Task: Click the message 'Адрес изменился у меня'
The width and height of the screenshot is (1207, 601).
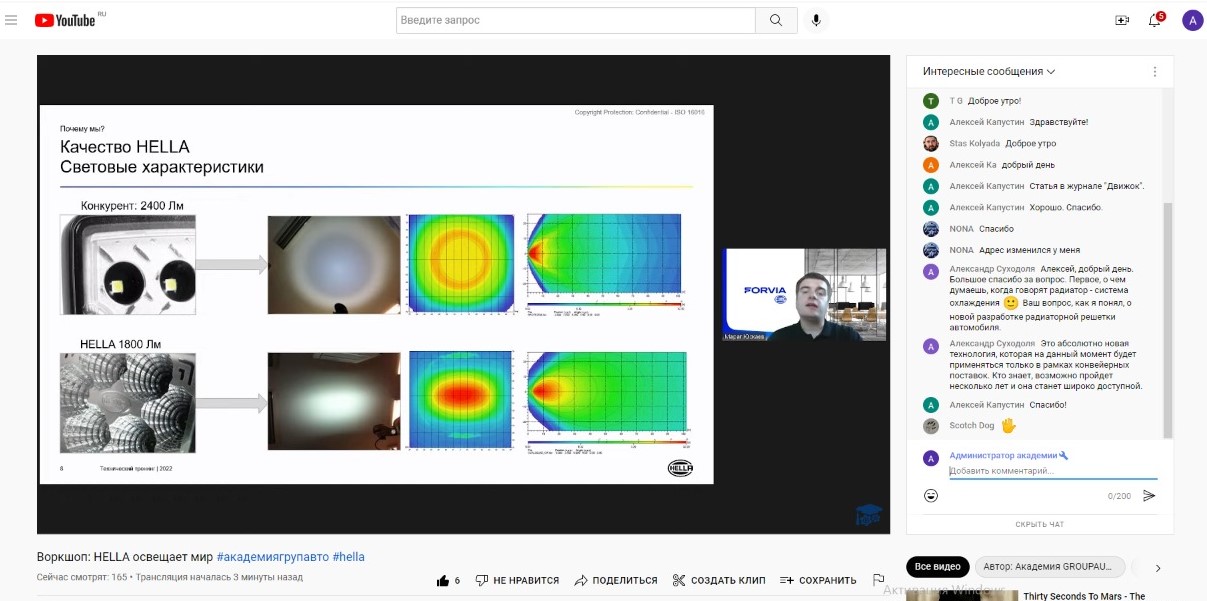Action: click(1029, 250)
